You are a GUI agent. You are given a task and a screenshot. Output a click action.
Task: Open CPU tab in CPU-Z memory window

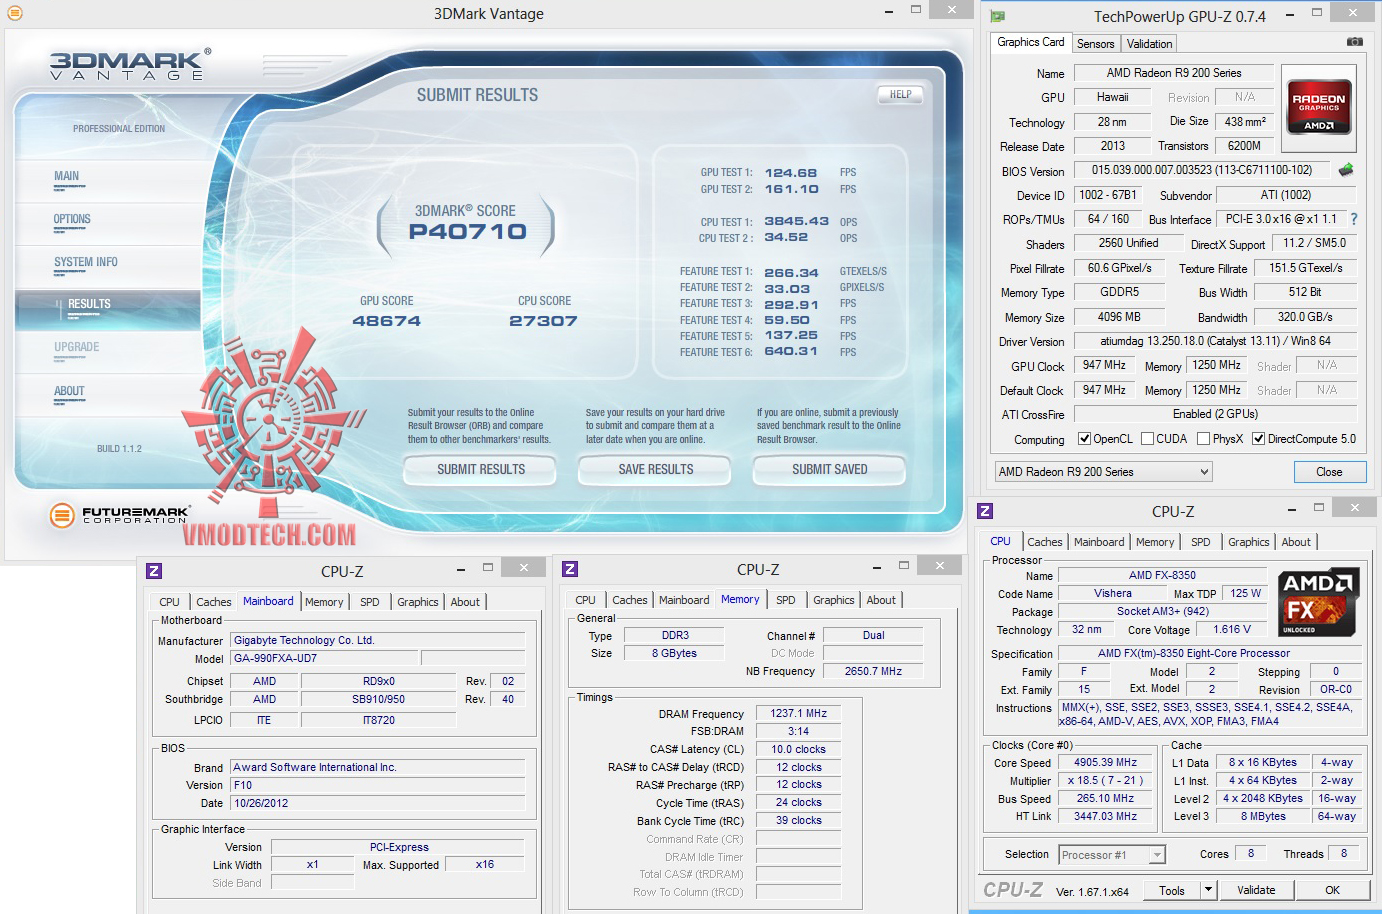[585, 600]
